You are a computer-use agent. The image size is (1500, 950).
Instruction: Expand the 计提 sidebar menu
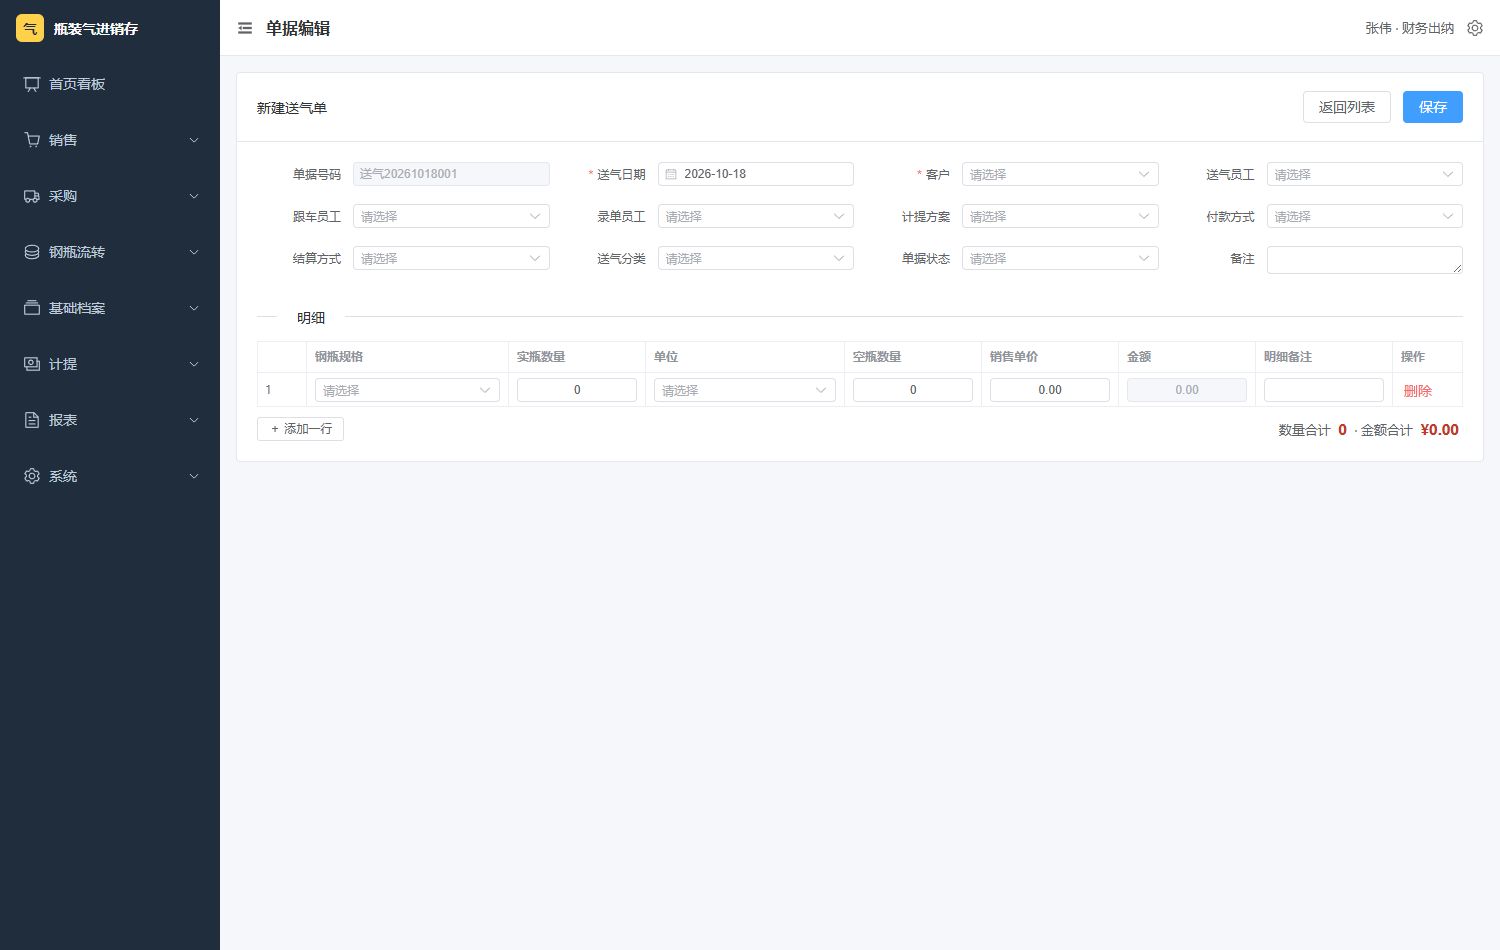[x=110, y=364]
